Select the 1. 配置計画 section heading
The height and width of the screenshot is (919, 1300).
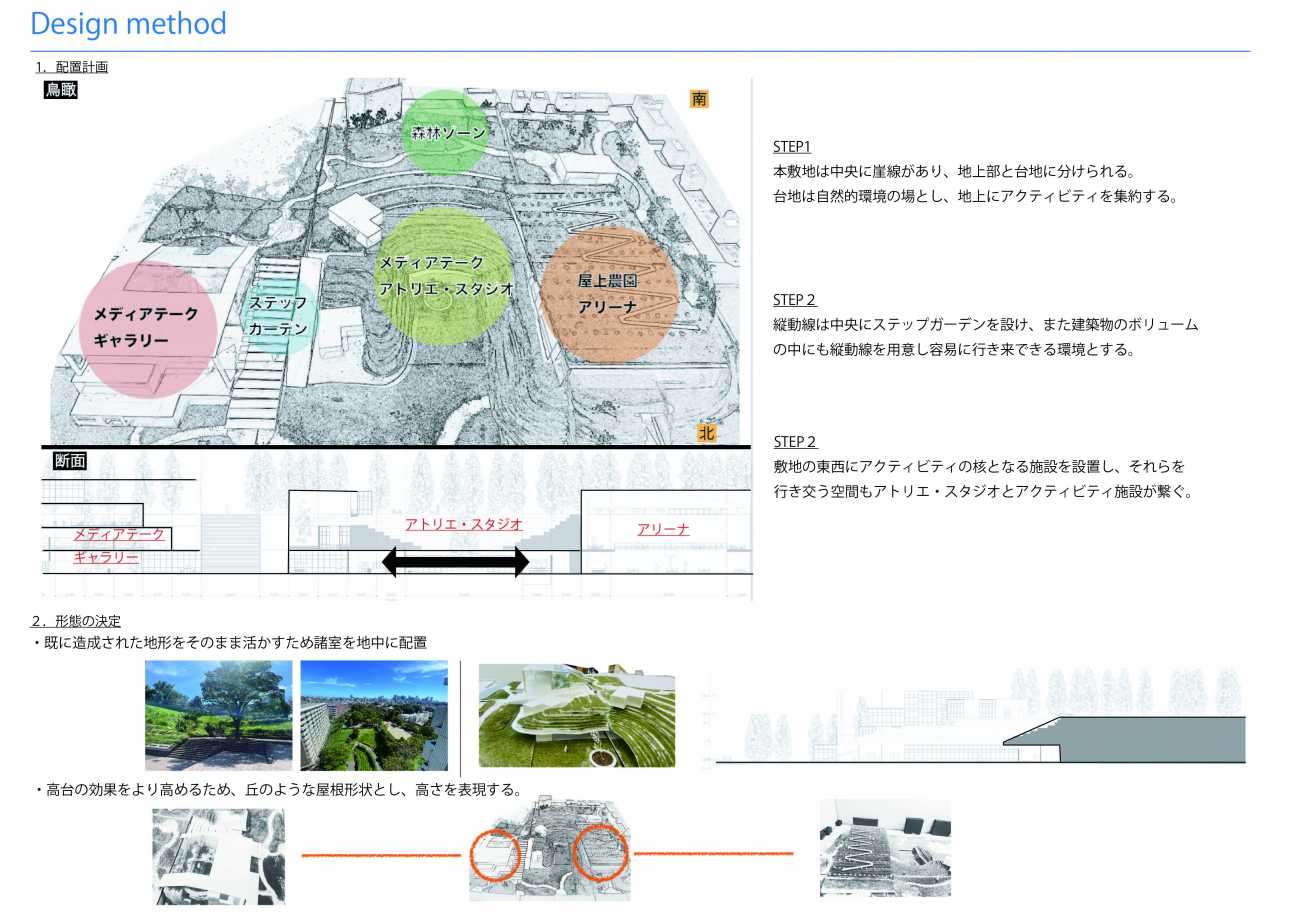[x=71, y=67]
